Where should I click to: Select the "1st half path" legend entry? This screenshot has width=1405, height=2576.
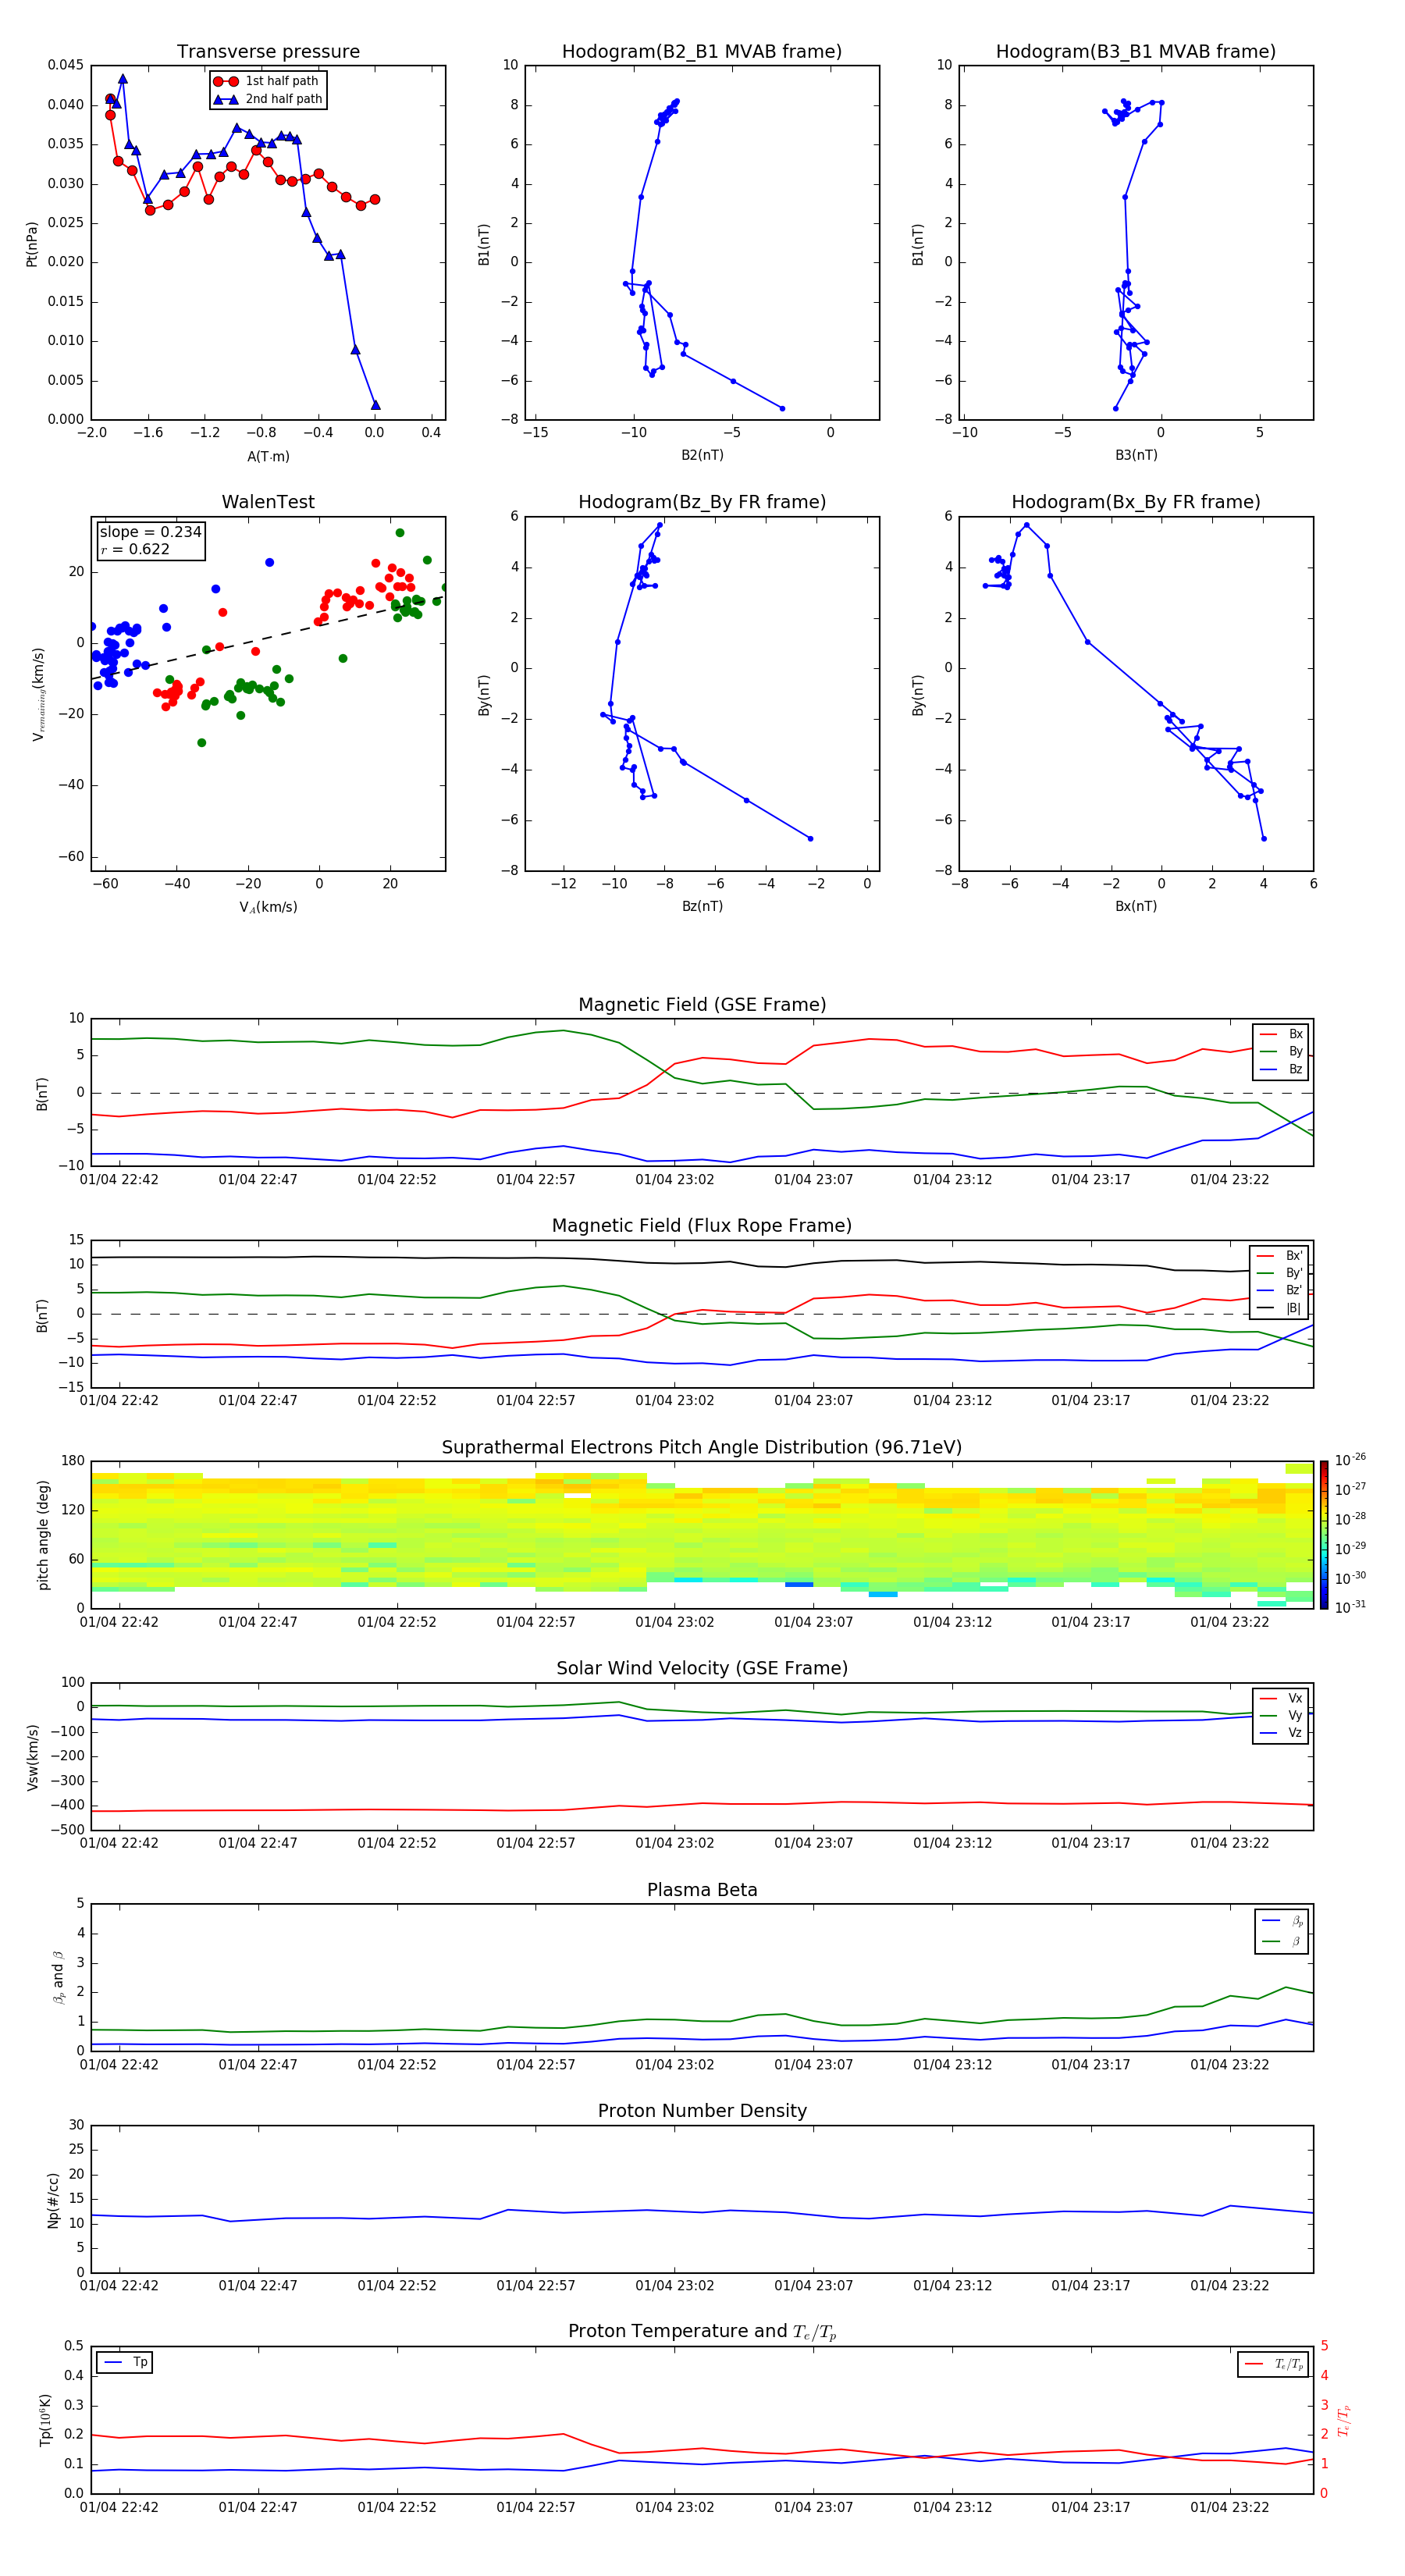[x=266, y=81]
